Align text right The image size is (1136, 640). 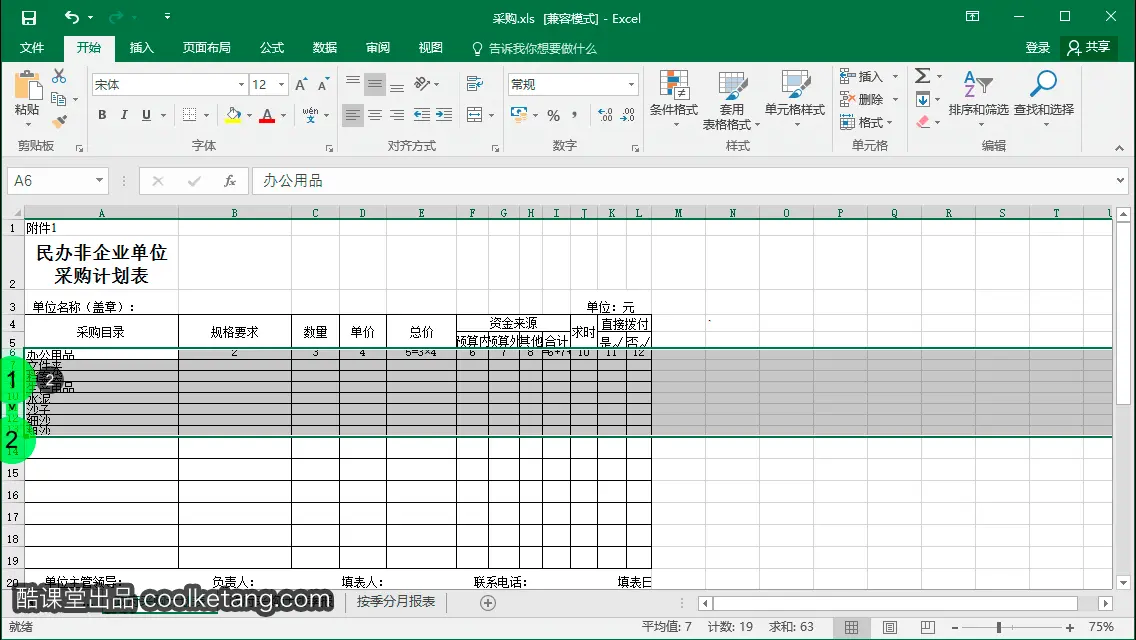click(397, 115)
